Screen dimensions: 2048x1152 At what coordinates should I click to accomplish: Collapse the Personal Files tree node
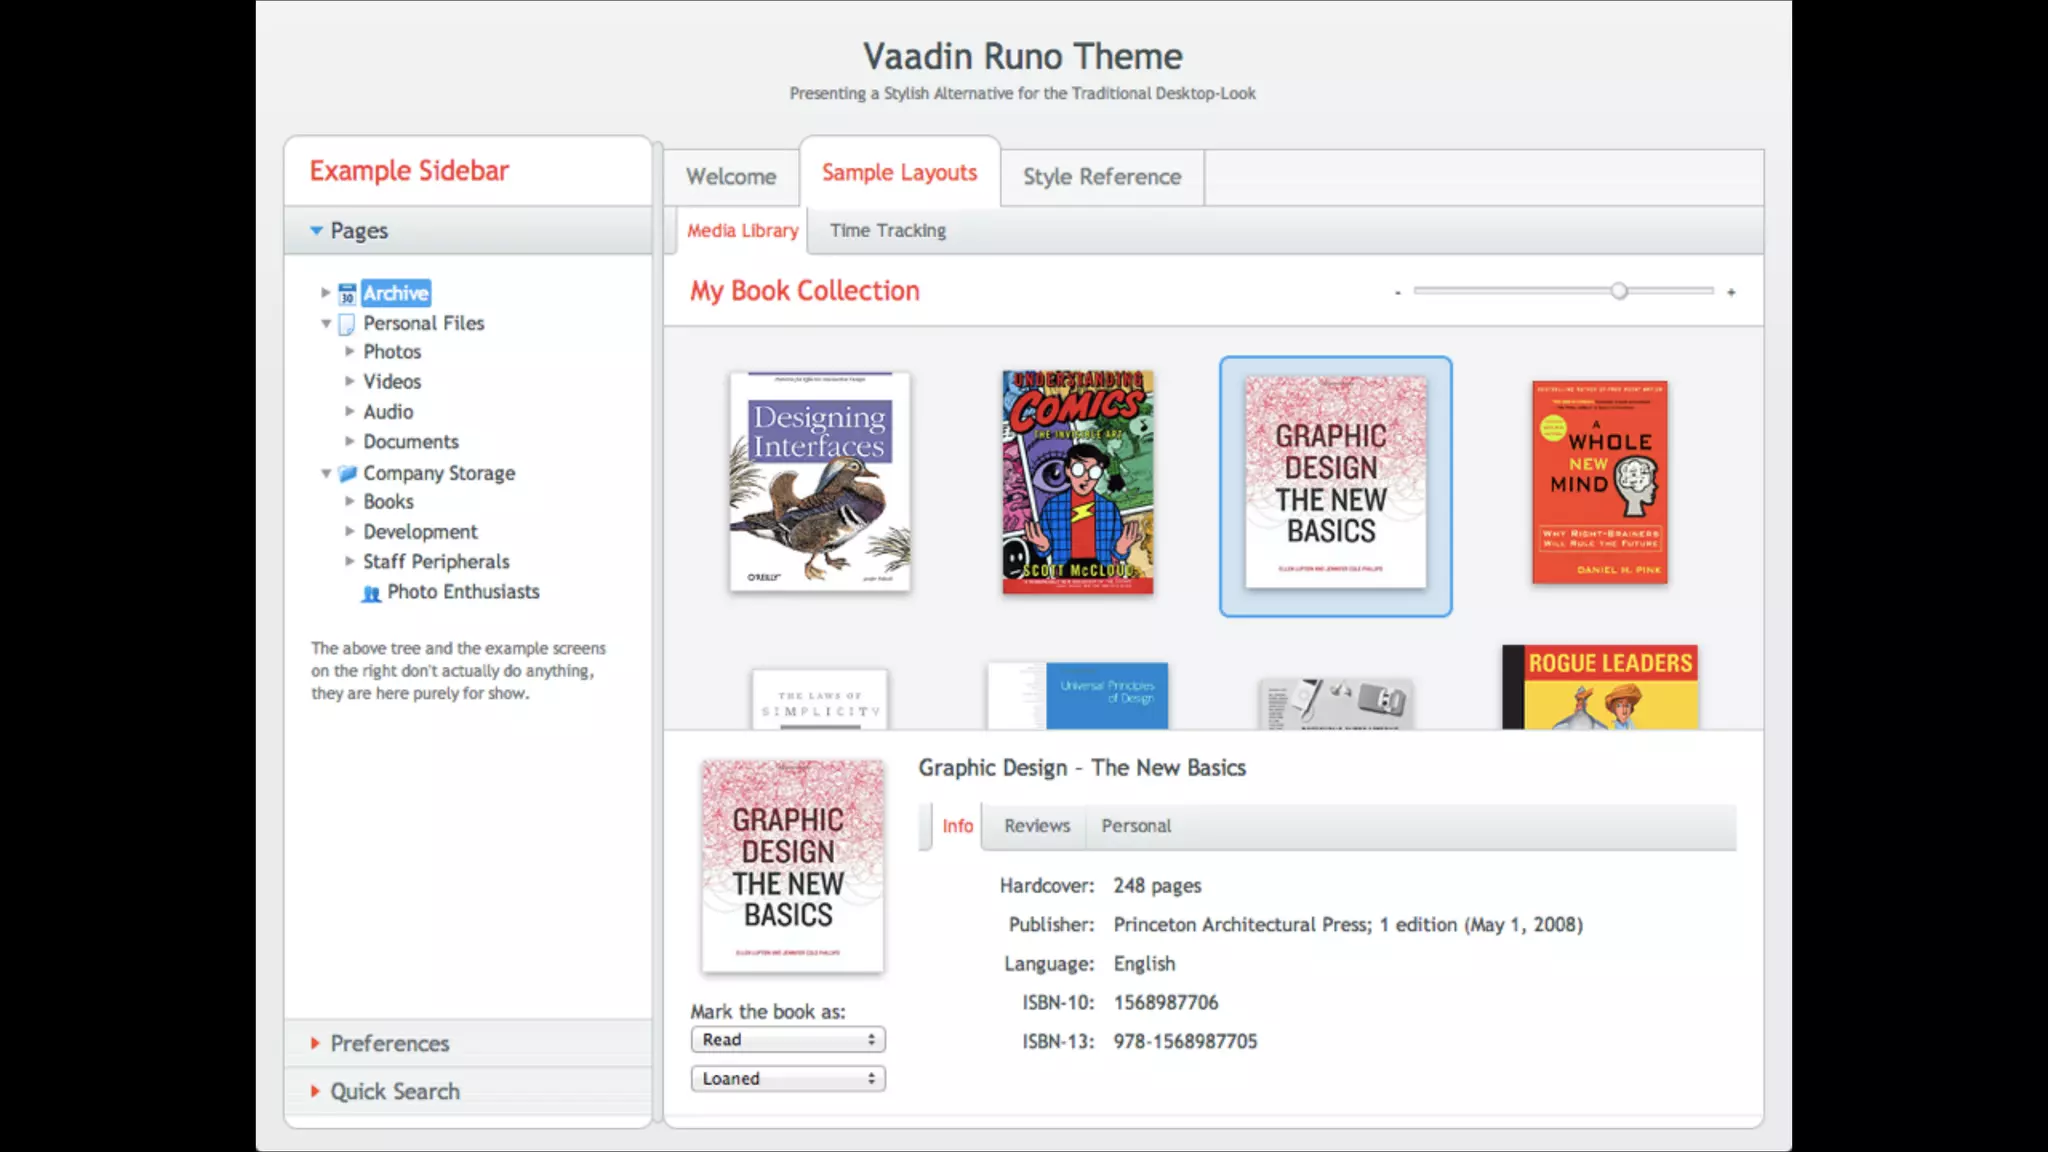point(326,324)
